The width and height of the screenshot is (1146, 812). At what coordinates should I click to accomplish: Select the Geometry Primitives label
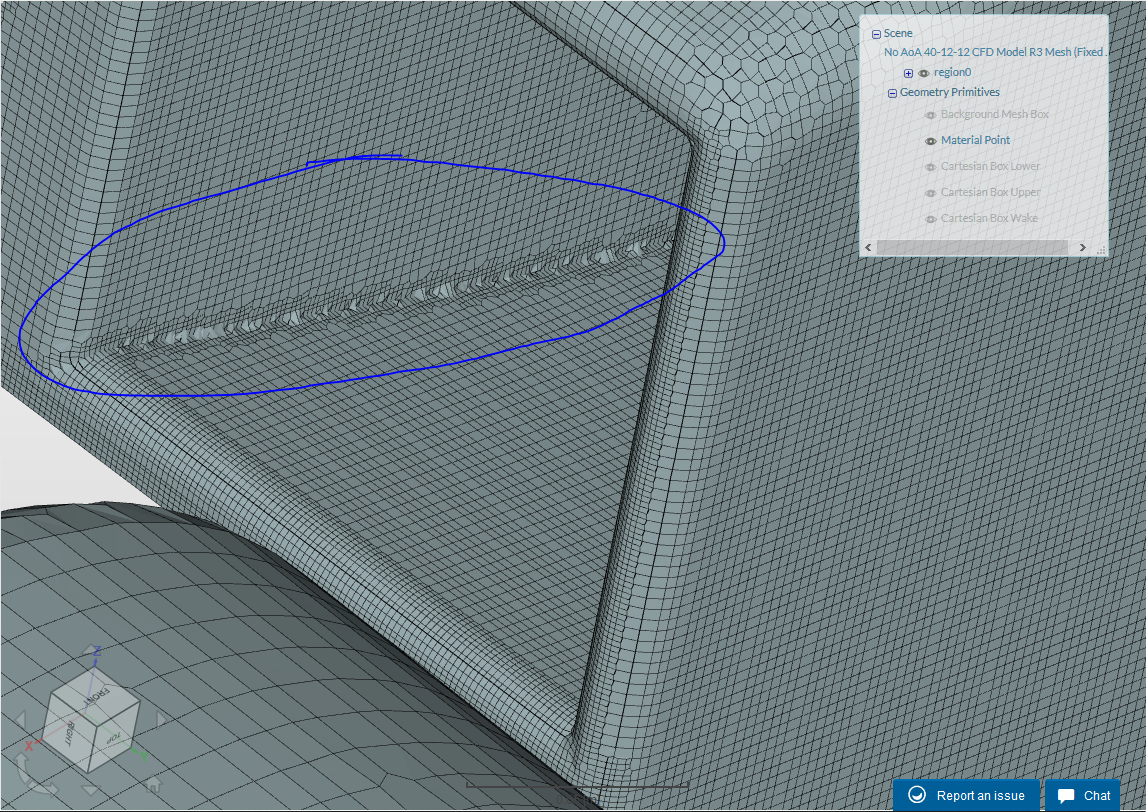pos(949,92)
